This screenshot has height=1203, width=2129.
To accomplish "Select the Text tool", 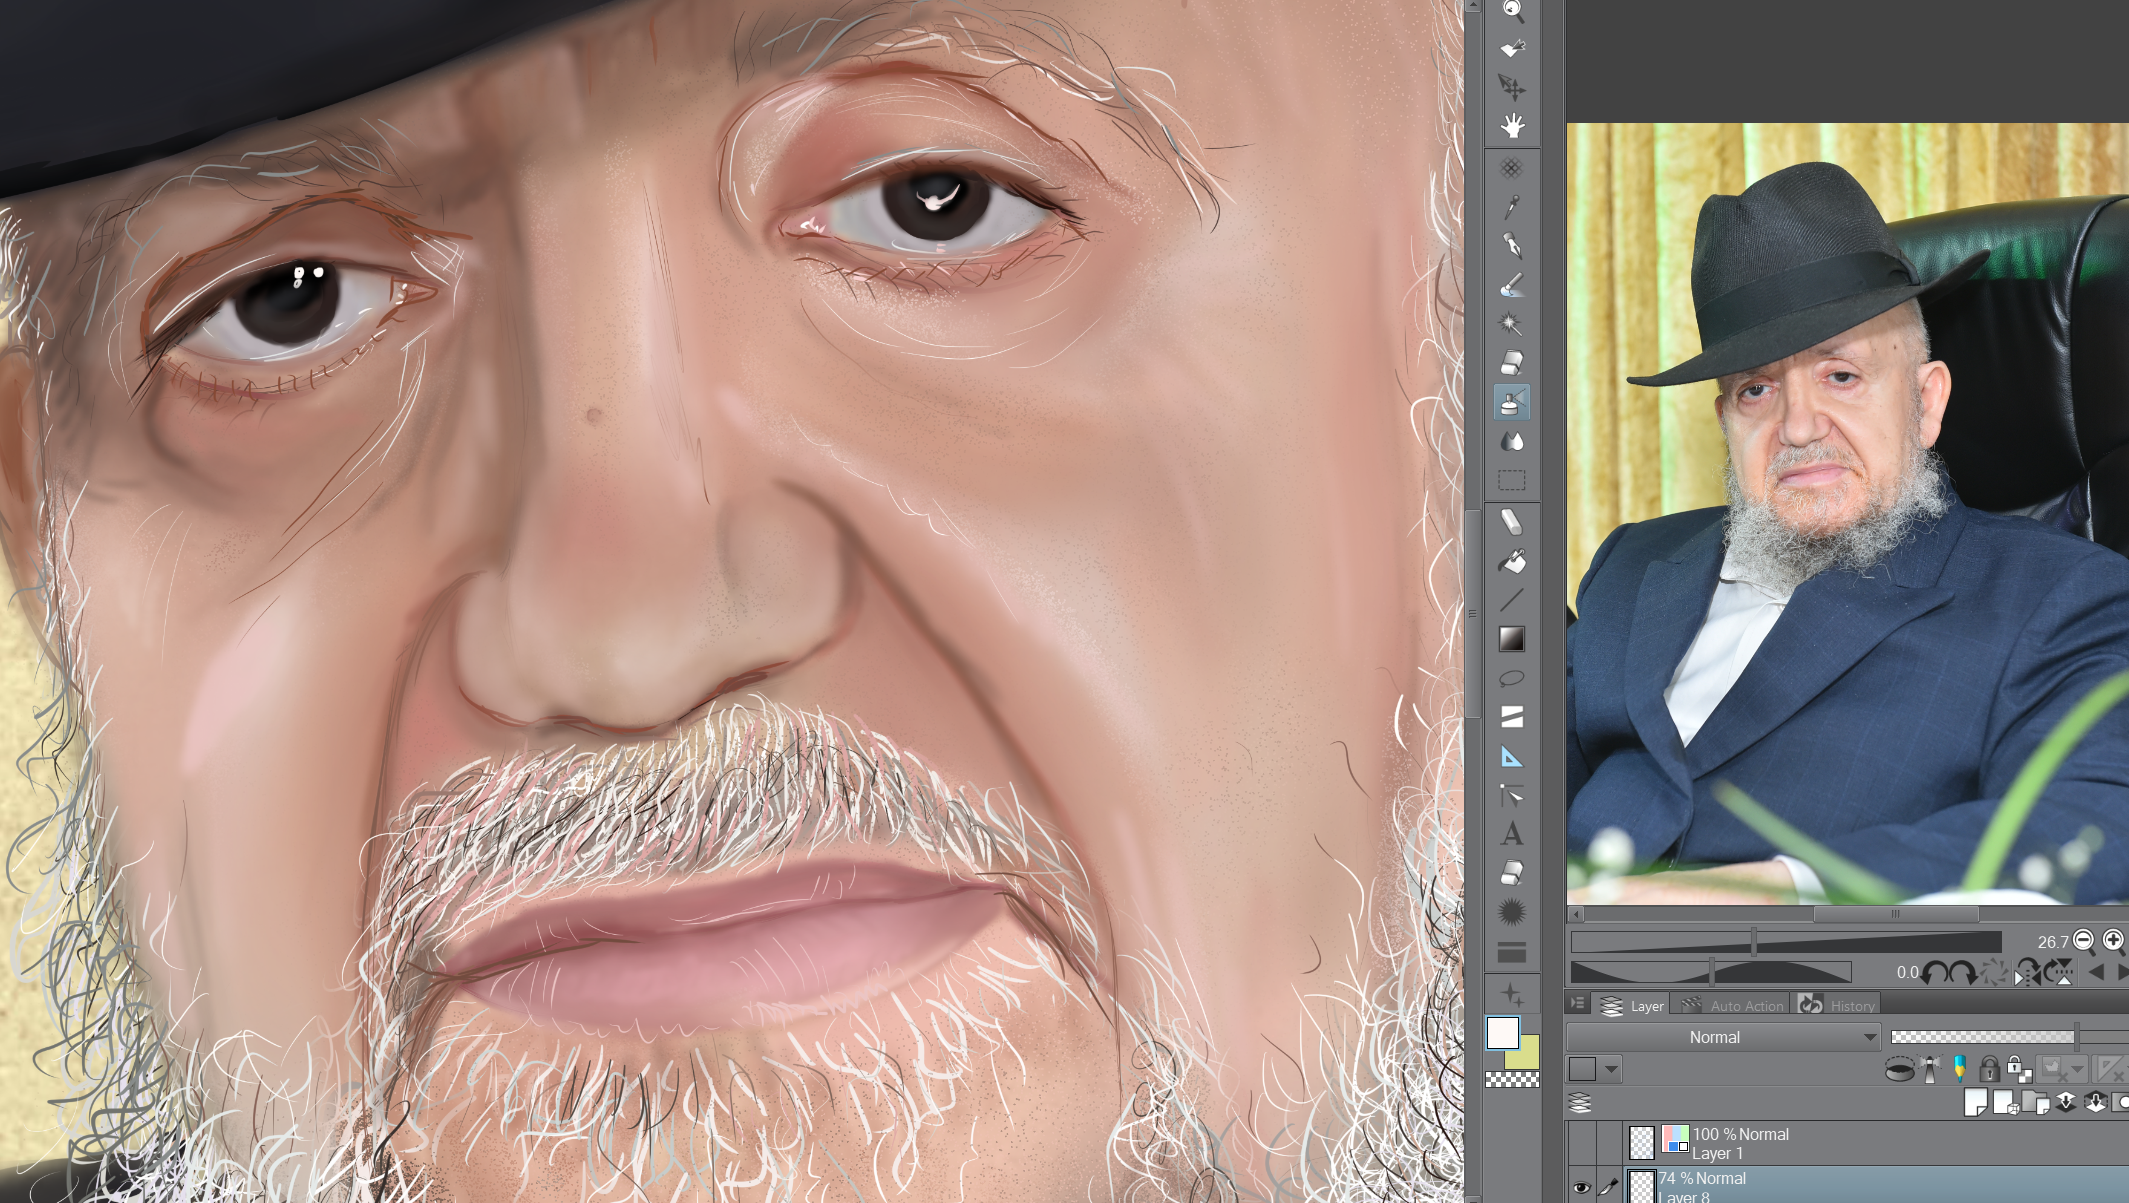I will [x=1512, y=834].
